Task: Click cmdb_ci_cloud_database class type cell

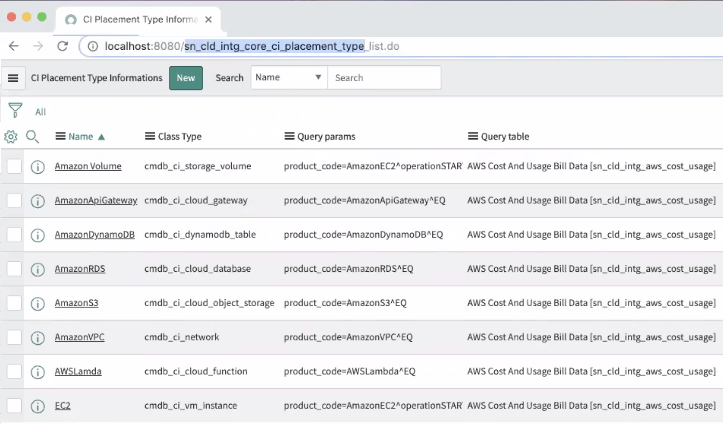Action: click(197, 268)
